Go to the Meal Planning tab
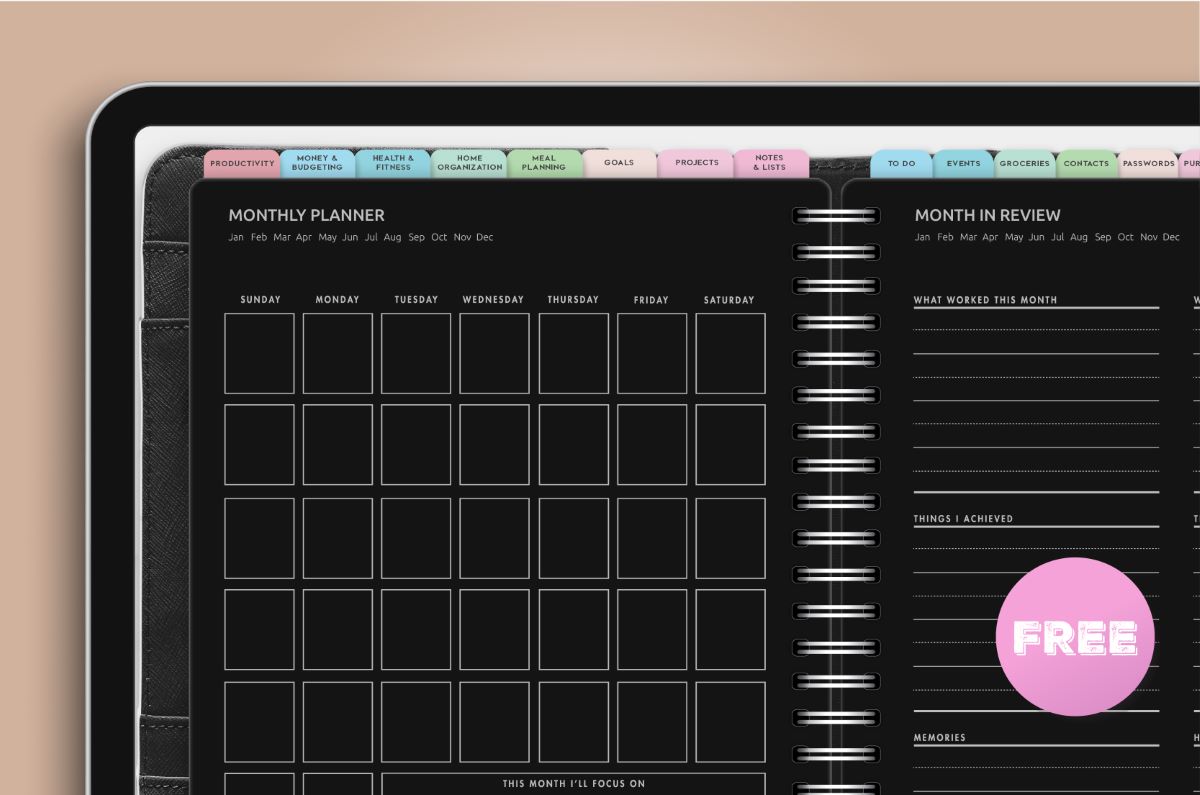Image resolution: width=1200 pixels, height=795 pixels. [x=544, y=163]
